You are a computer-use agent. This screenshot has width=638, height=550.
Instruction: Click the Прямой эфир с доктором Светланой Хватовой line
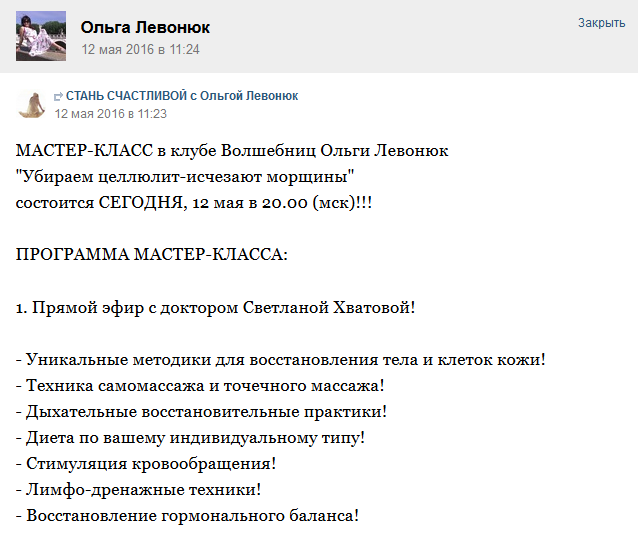(x=215, y=307)
